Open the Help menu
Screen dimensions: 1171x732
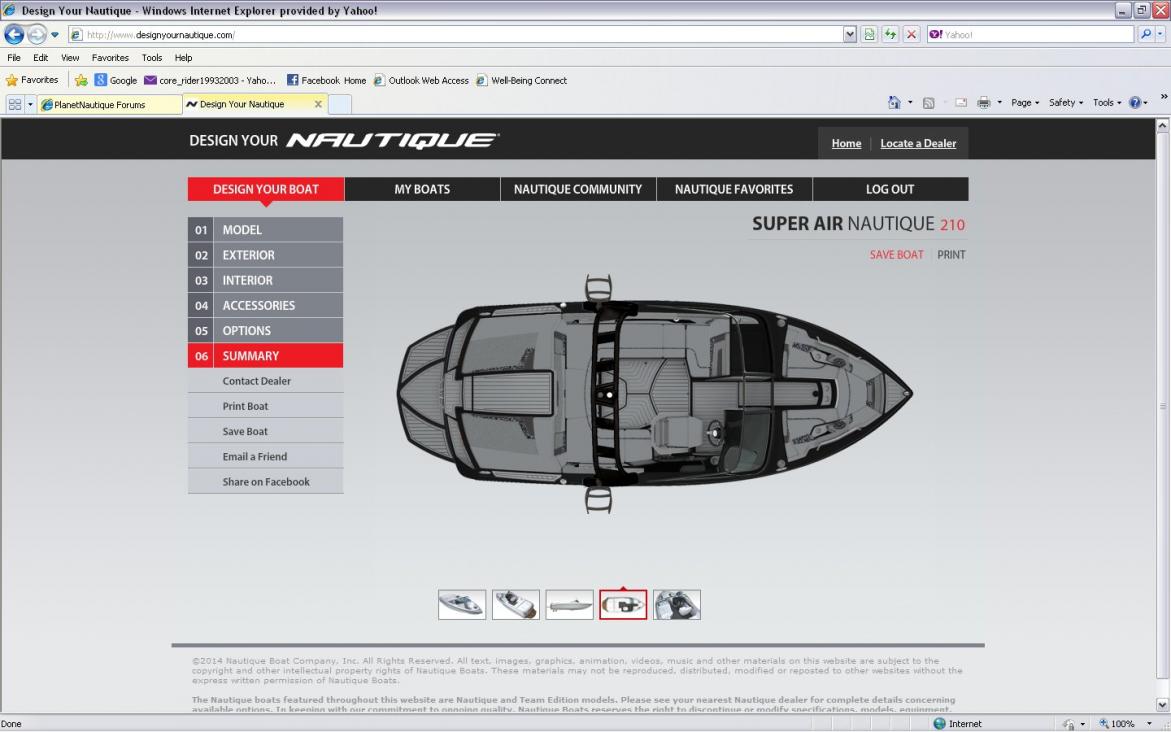coord(183,58)
